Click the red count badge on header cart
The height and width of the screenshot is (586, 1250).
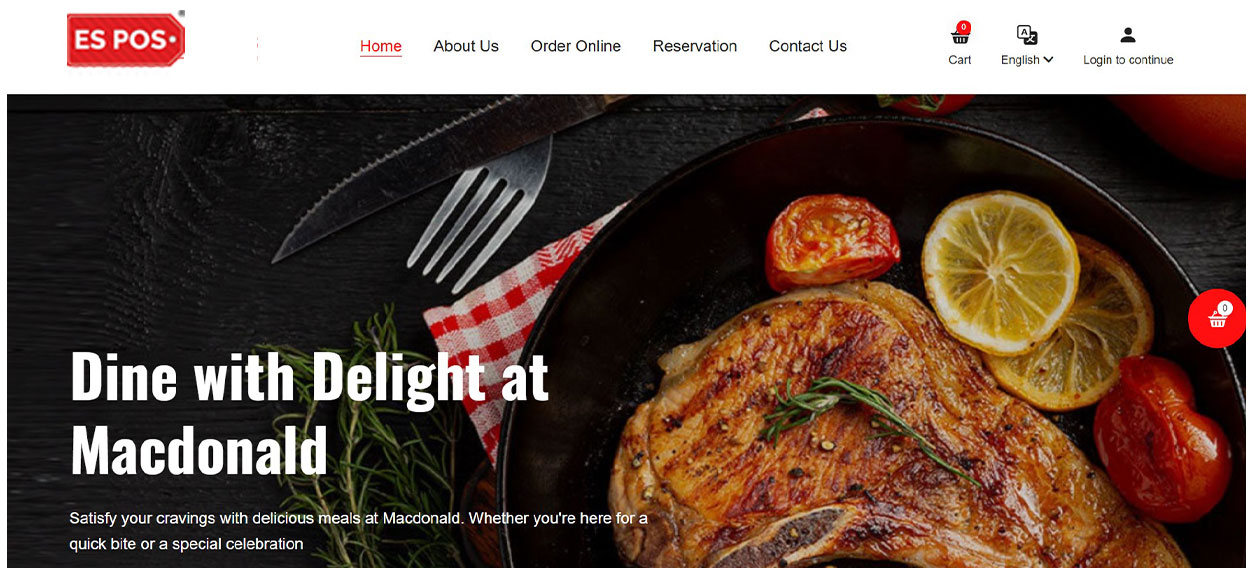click(964, 27)
